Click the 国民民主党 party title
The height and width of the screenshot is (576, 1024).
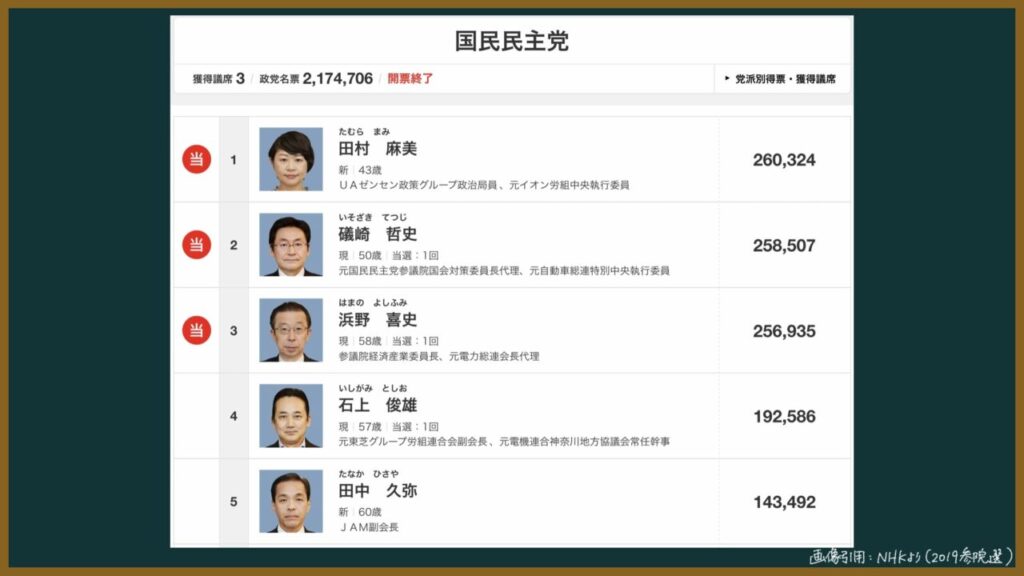[512, 41]
